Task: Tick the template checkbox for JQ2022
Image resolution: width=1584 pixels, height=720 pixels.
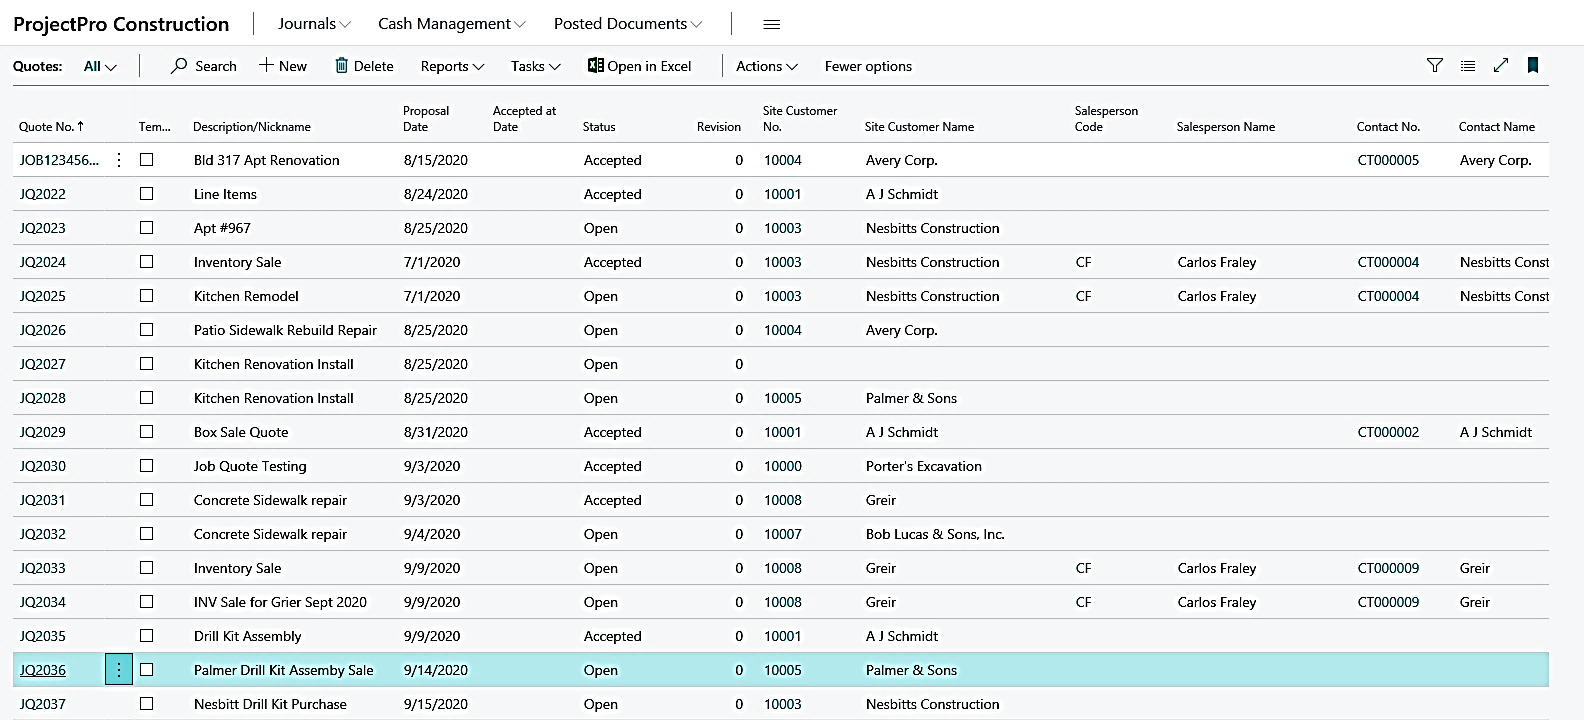Action: (147, 194)
